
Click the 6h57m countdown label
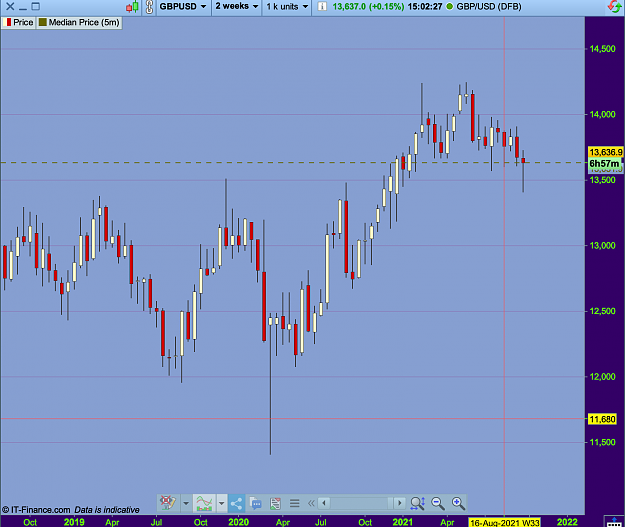tap(604, 163)
